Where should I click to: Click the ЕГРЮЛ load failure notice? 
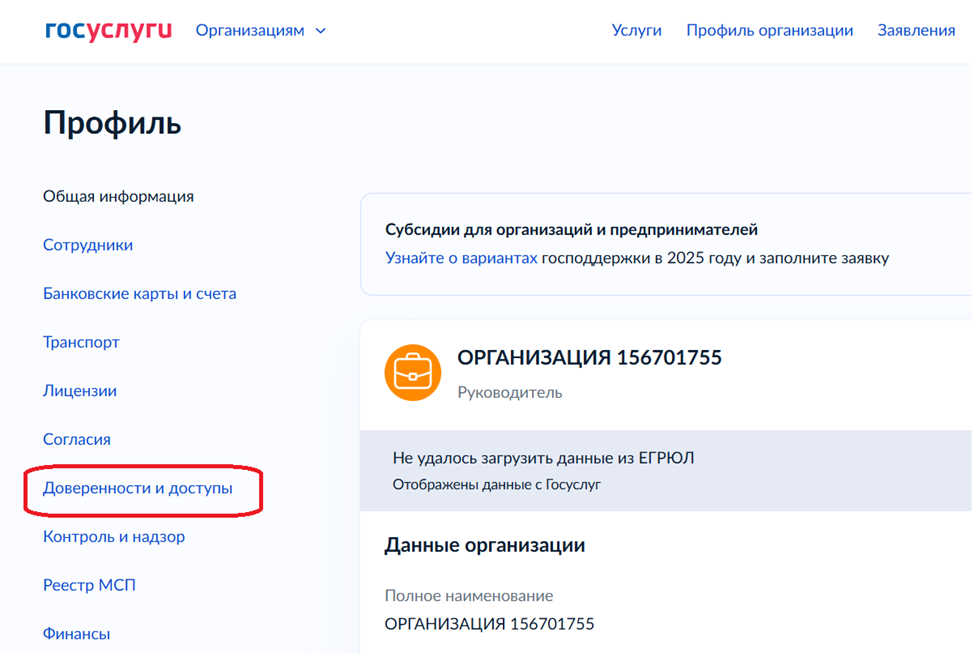click(x=543, y=458)
